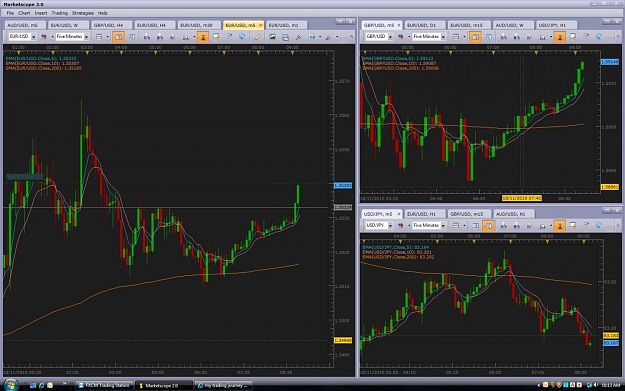Click the first blue indicator icon in GBP/USD toolbar
625x391 pixels.
point(503,37)
